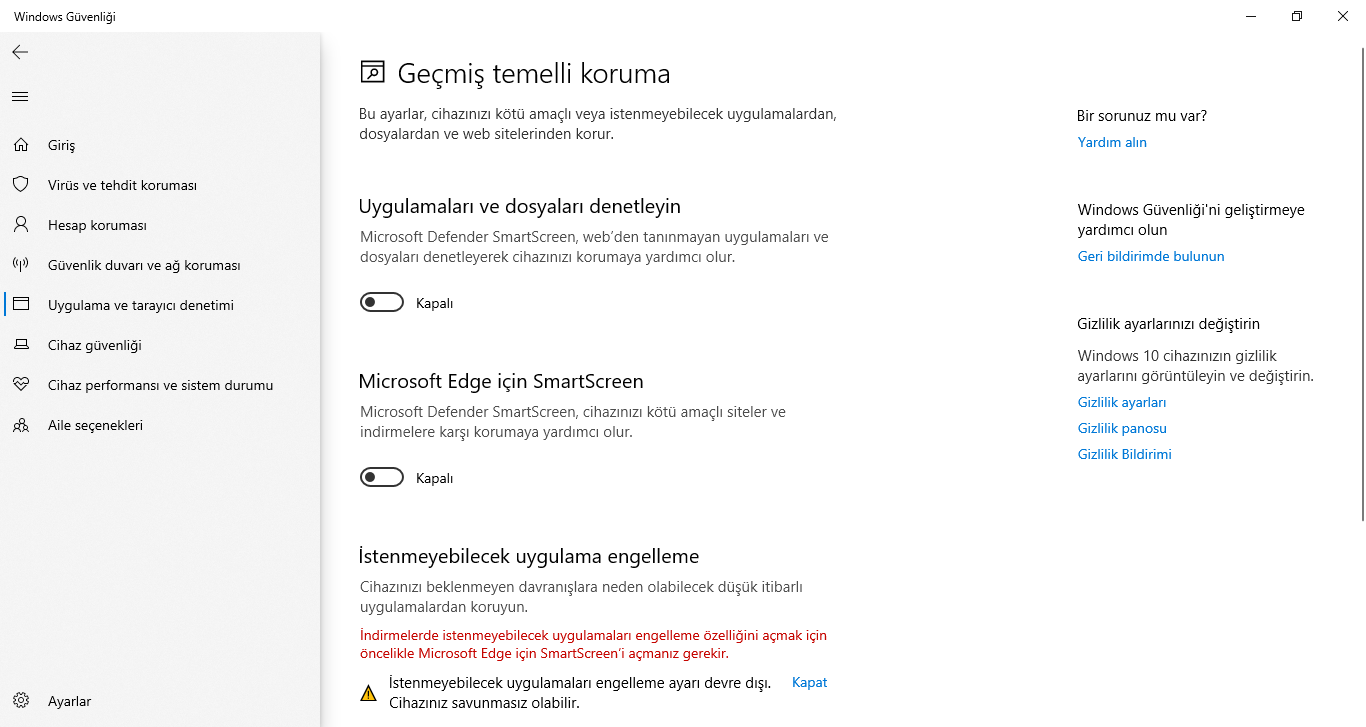This screenshot has height=727, width=1366.
Task: Click the back arrow icon
Action: [20, 52]
